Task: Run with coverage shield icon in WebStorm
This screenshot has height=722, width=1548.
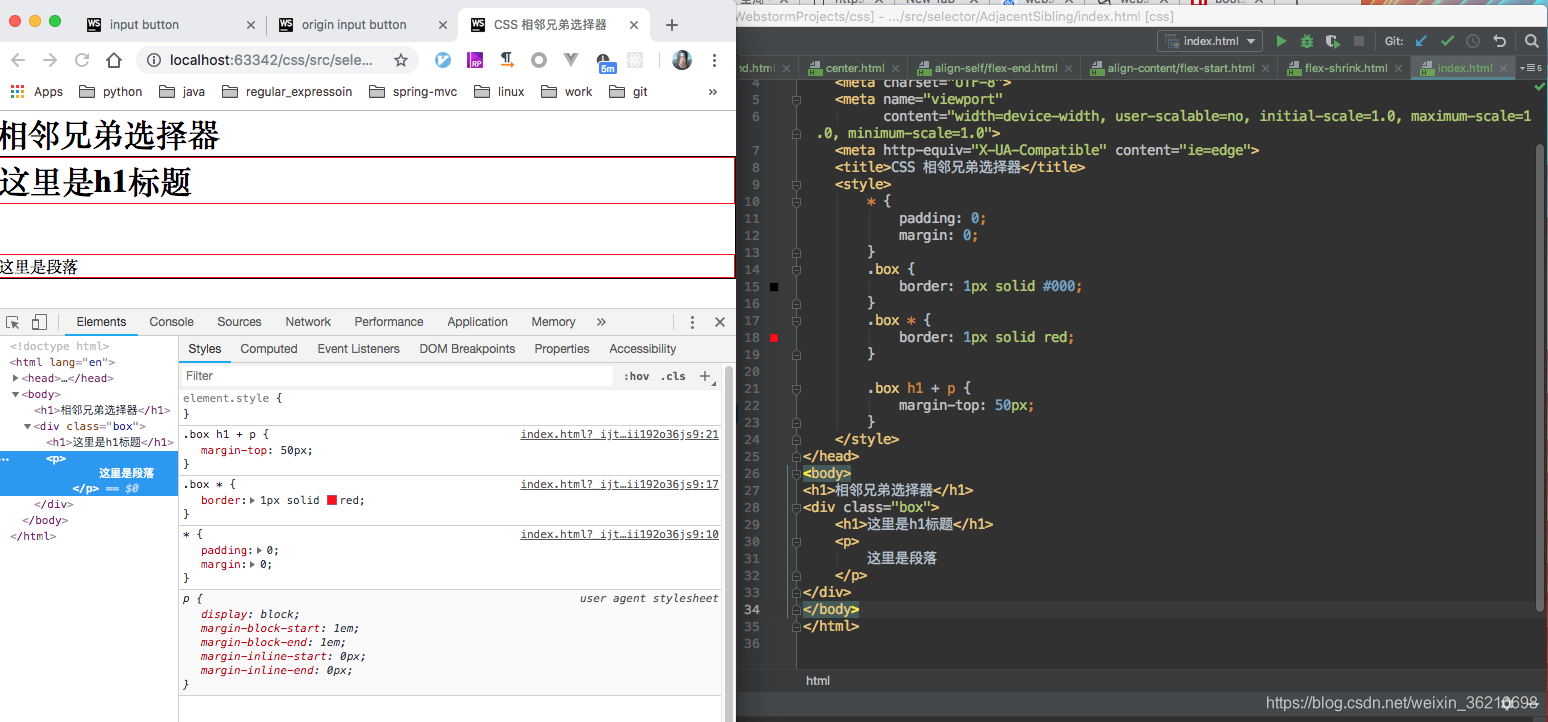Action: click(x=1333, y=41)
